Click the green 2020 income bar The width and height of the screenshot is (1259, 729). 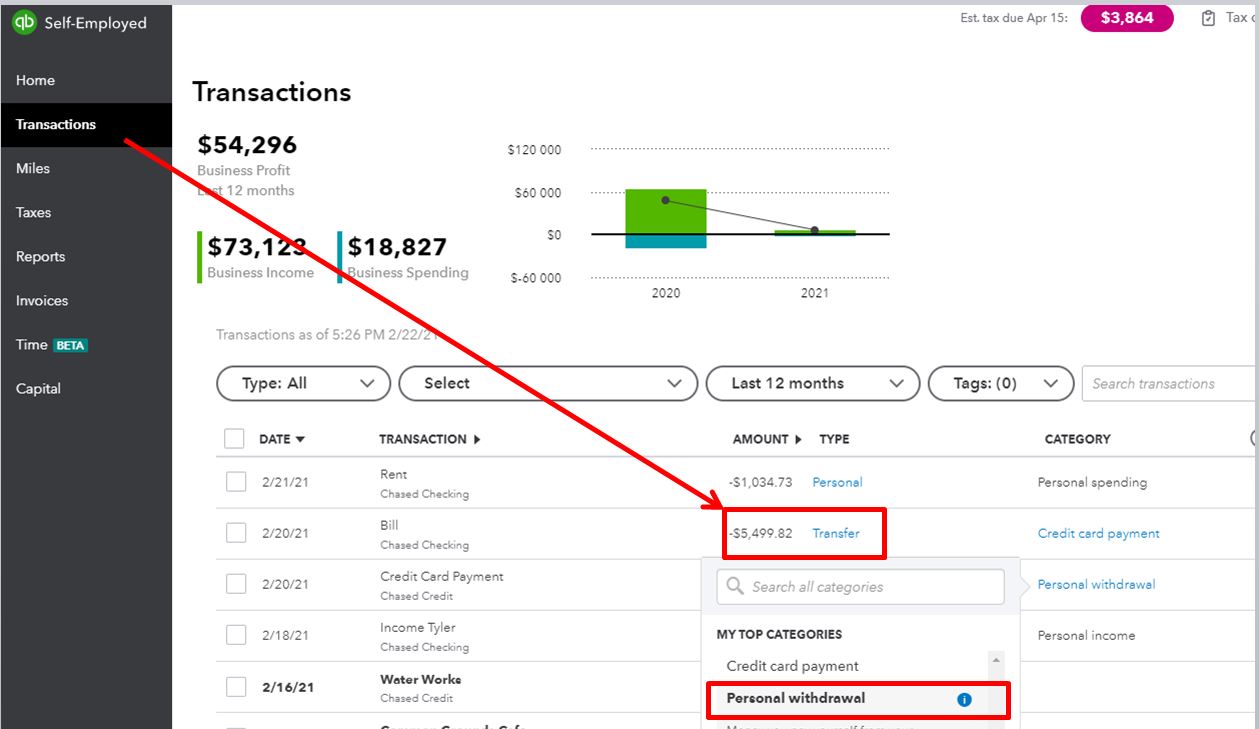point(666,210)
